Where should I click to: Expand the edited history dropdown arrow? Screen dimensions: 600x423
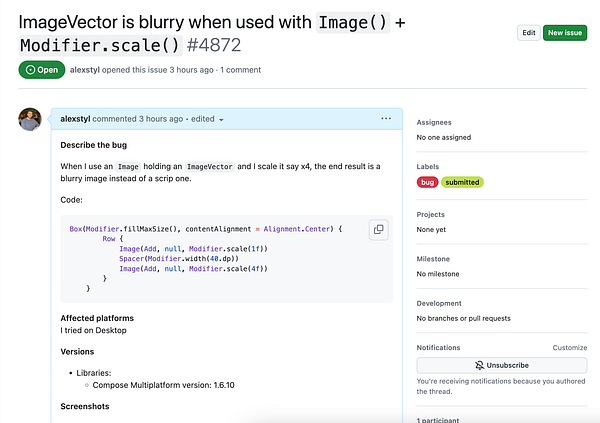pos(221,119)
